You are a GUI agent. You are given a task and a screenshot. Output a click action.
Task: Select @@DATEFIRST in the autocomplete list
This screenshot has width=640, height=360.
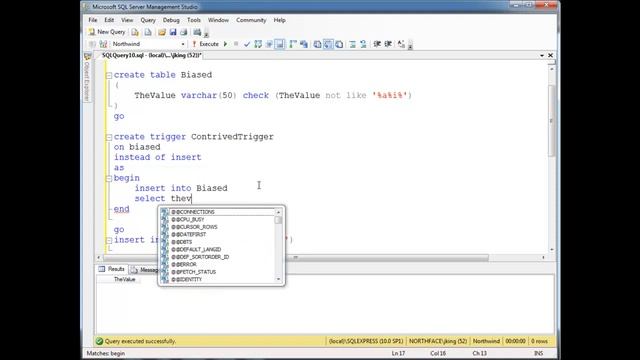[217, 234]
